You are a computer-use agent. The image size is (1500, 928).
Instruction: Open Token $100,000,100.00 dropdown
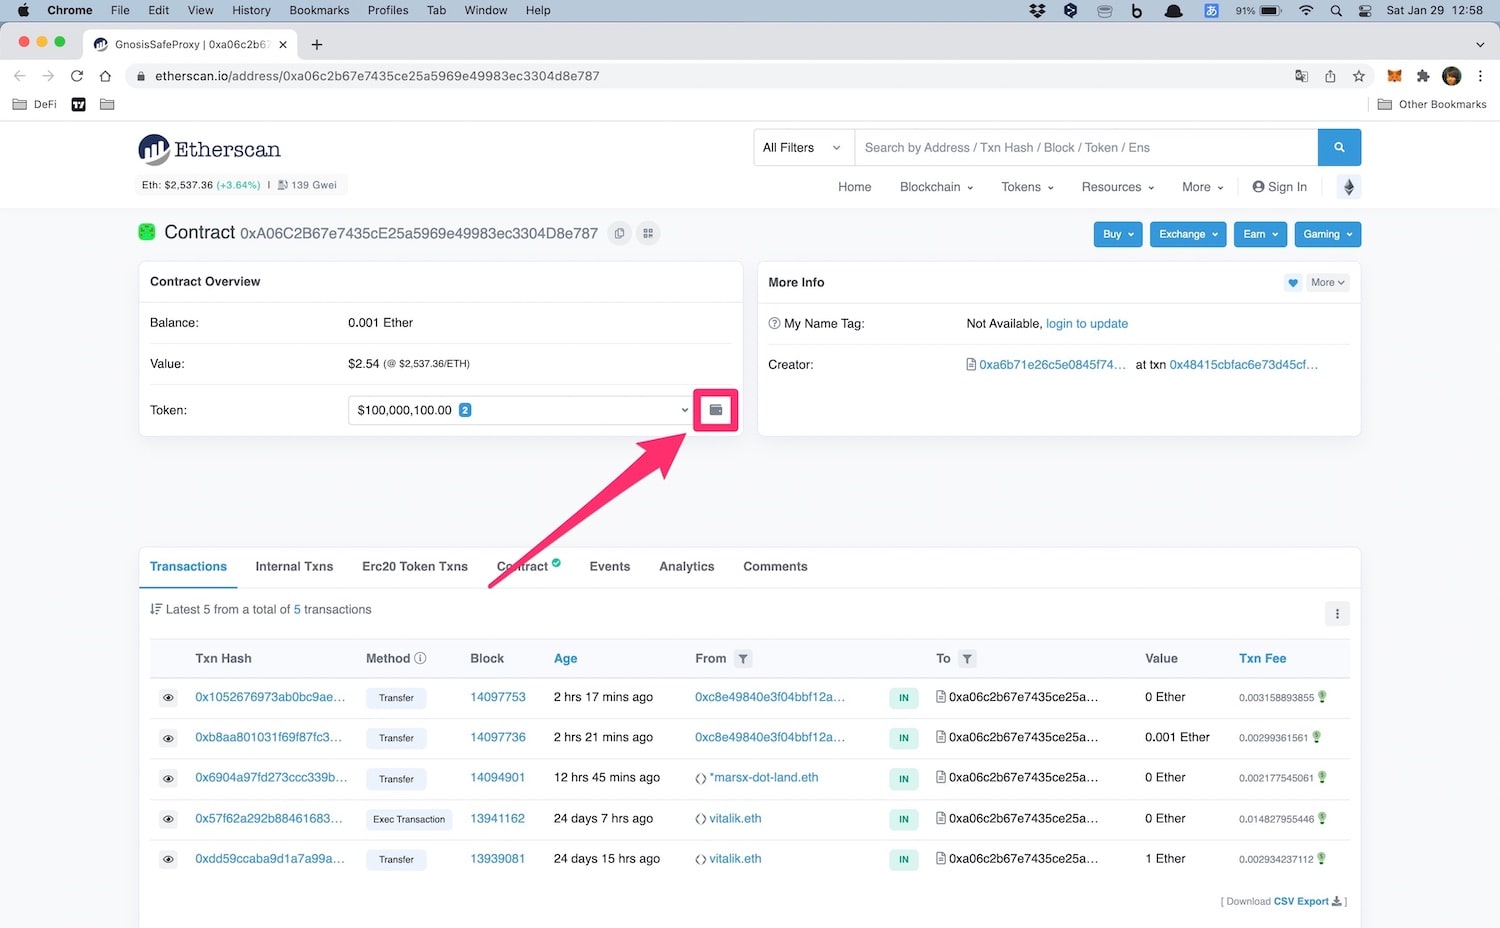[521, 410]
